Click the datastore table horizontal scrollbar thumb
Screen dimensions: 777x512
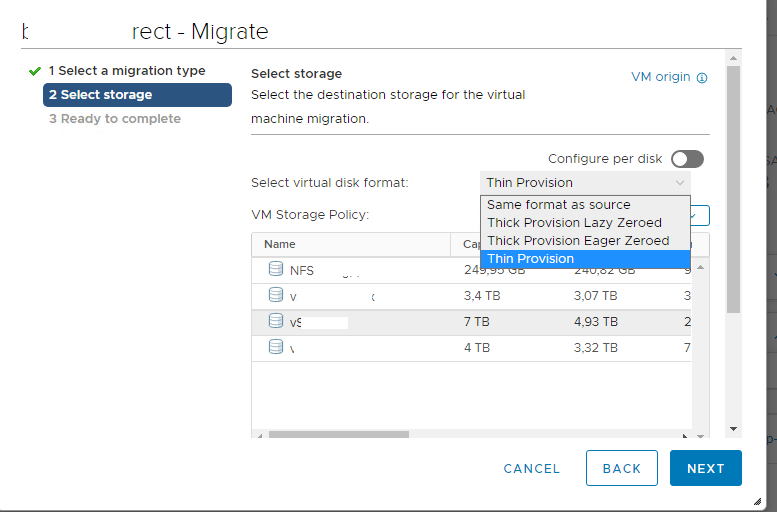click(x=338, y=435)
